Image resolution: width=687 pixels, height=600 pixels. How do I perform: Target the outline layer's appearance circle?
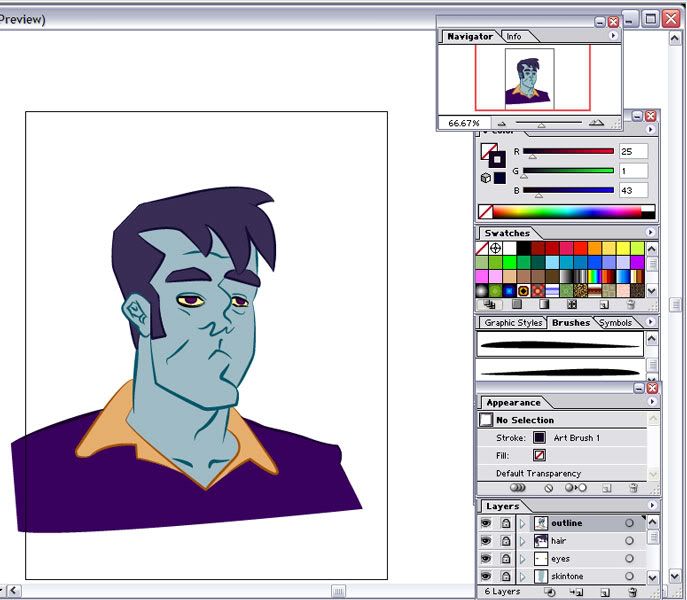click(629, 523)
